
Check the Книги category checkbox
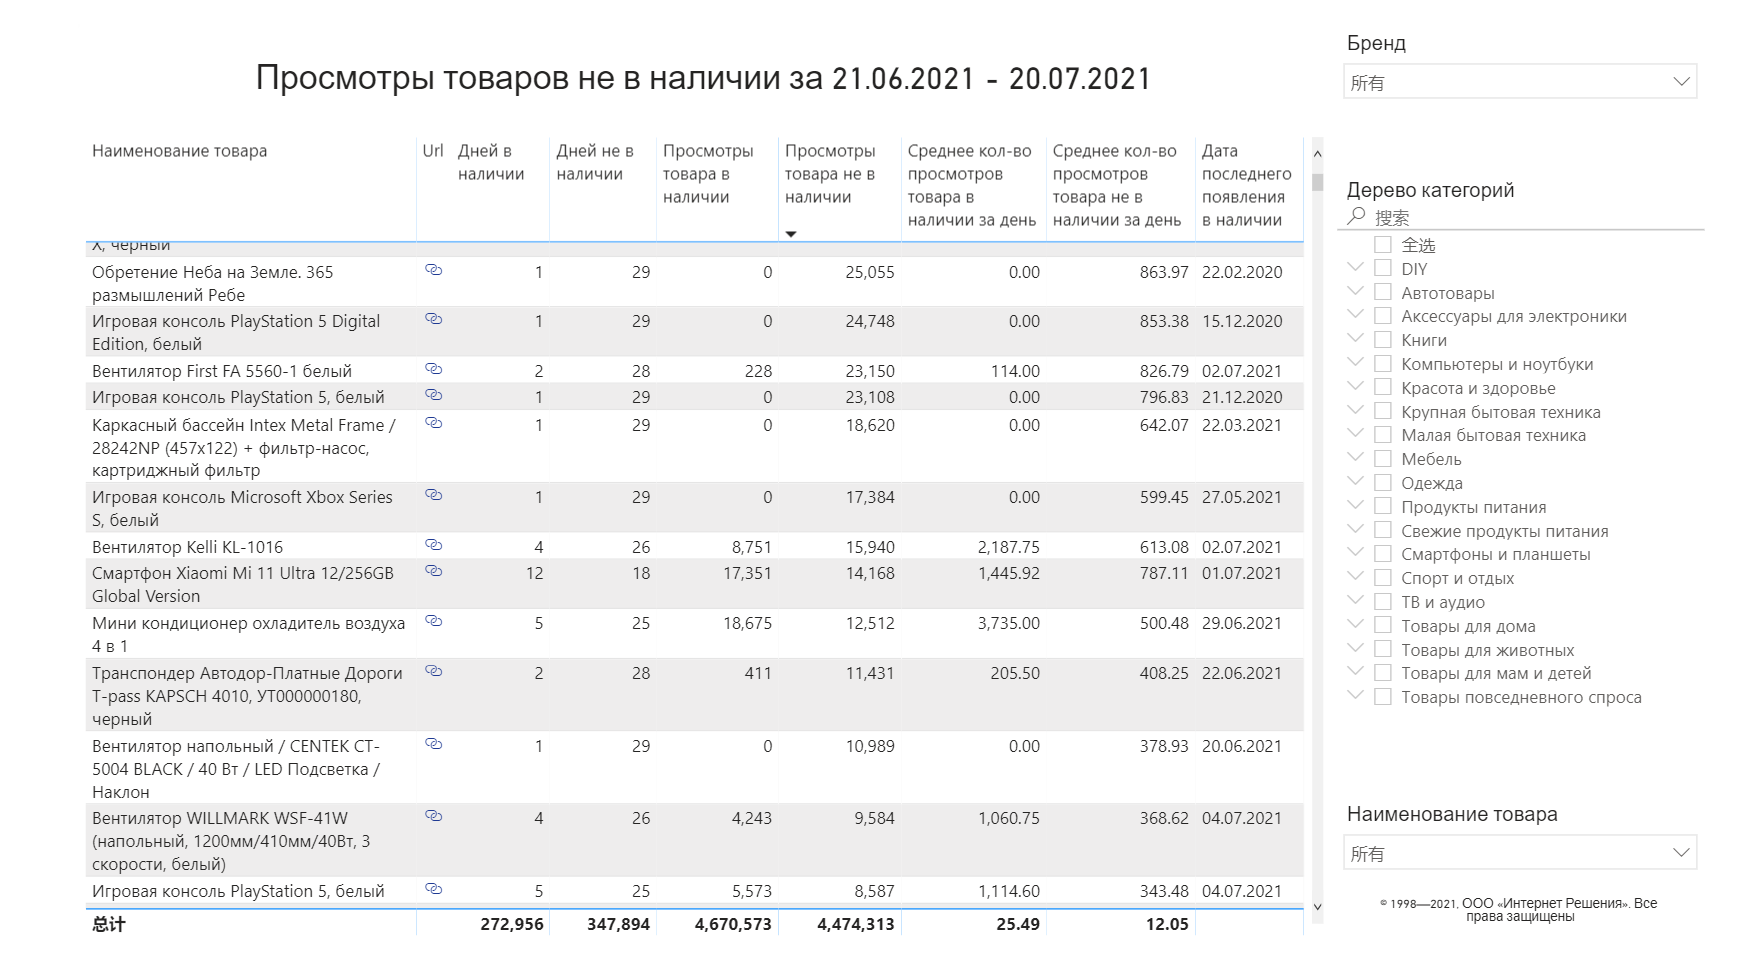[1383, 340]
